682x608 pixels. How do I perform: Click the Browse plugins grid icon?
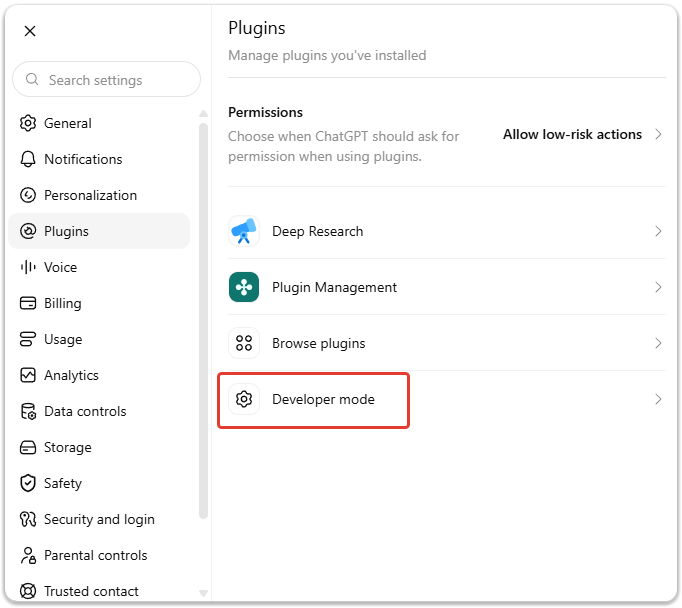click(x=244, y=343)
